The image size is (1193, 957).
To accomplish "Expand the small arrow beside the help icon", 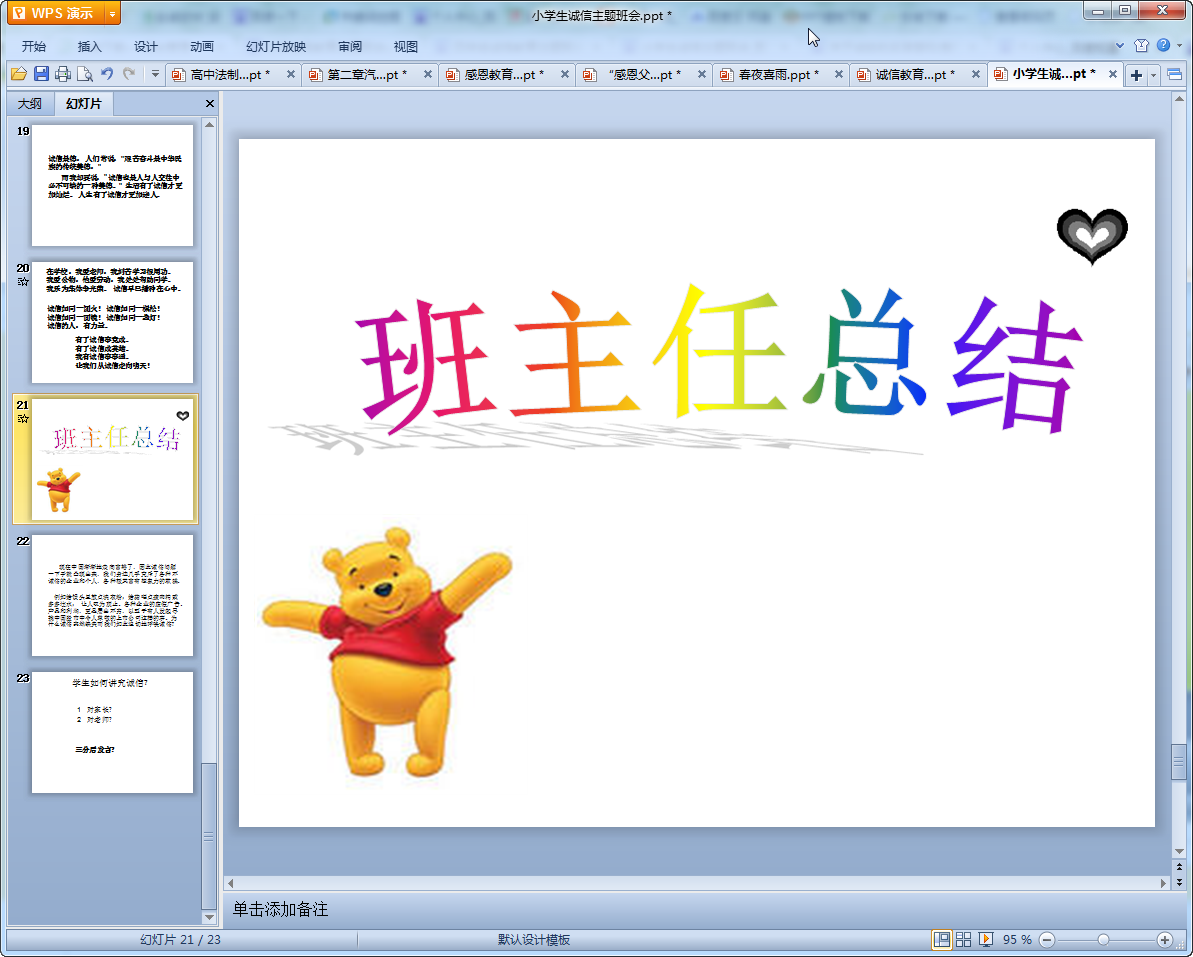I will (x=1180, y=46).
